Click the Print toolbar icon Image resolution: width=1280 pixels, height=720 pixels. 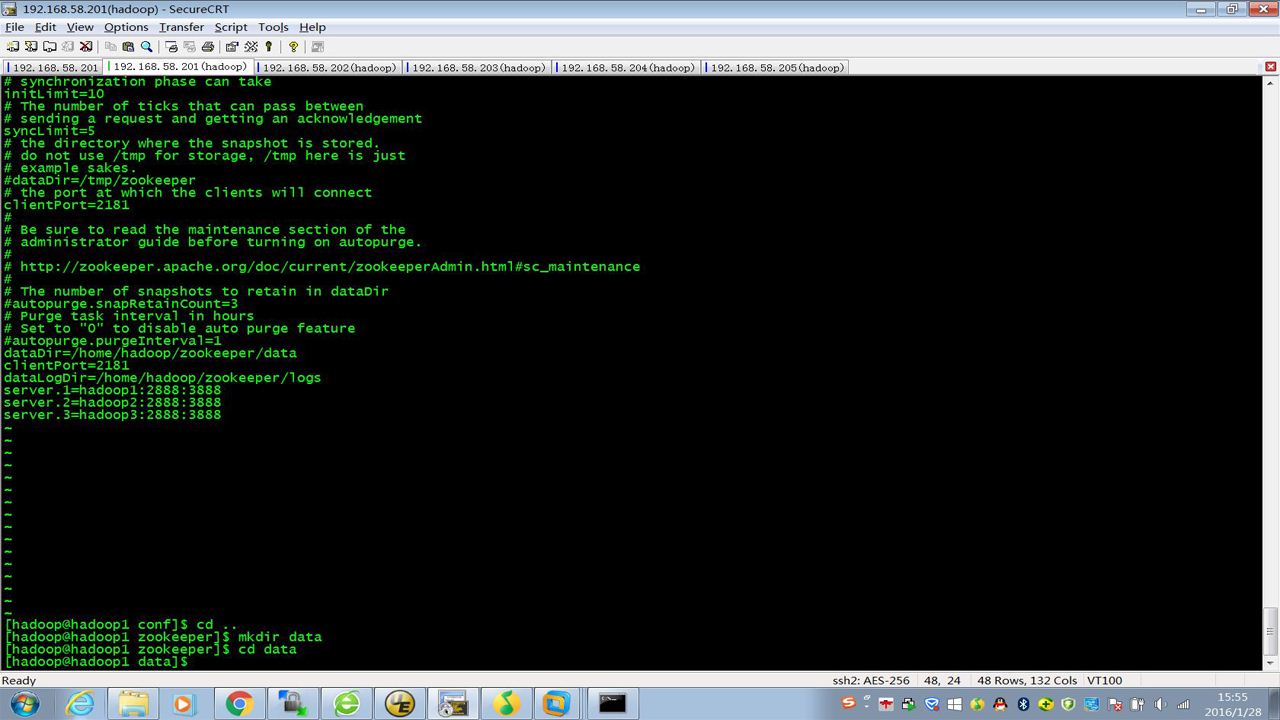(208, 46)
